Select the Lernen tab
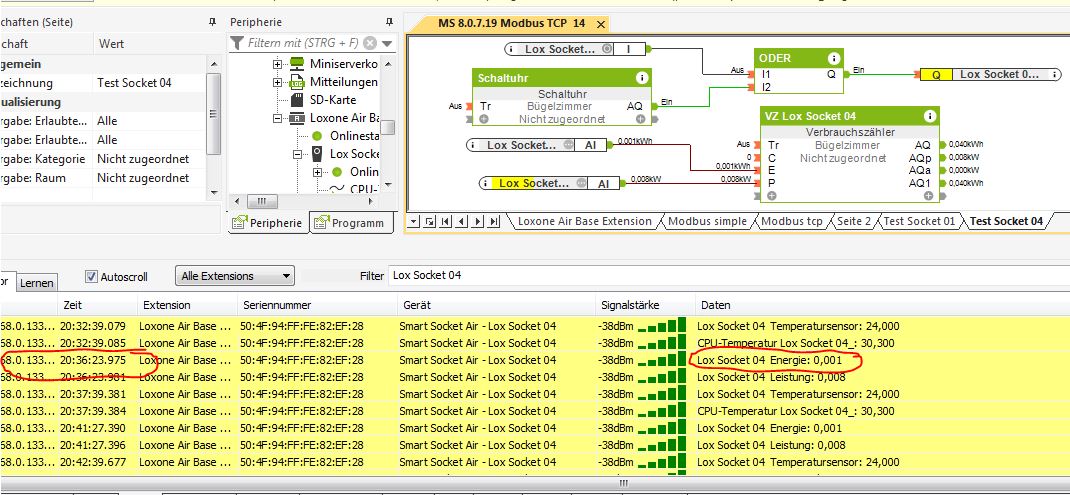The width and height of the screenshot is (1070, 495). coord(37,284)
